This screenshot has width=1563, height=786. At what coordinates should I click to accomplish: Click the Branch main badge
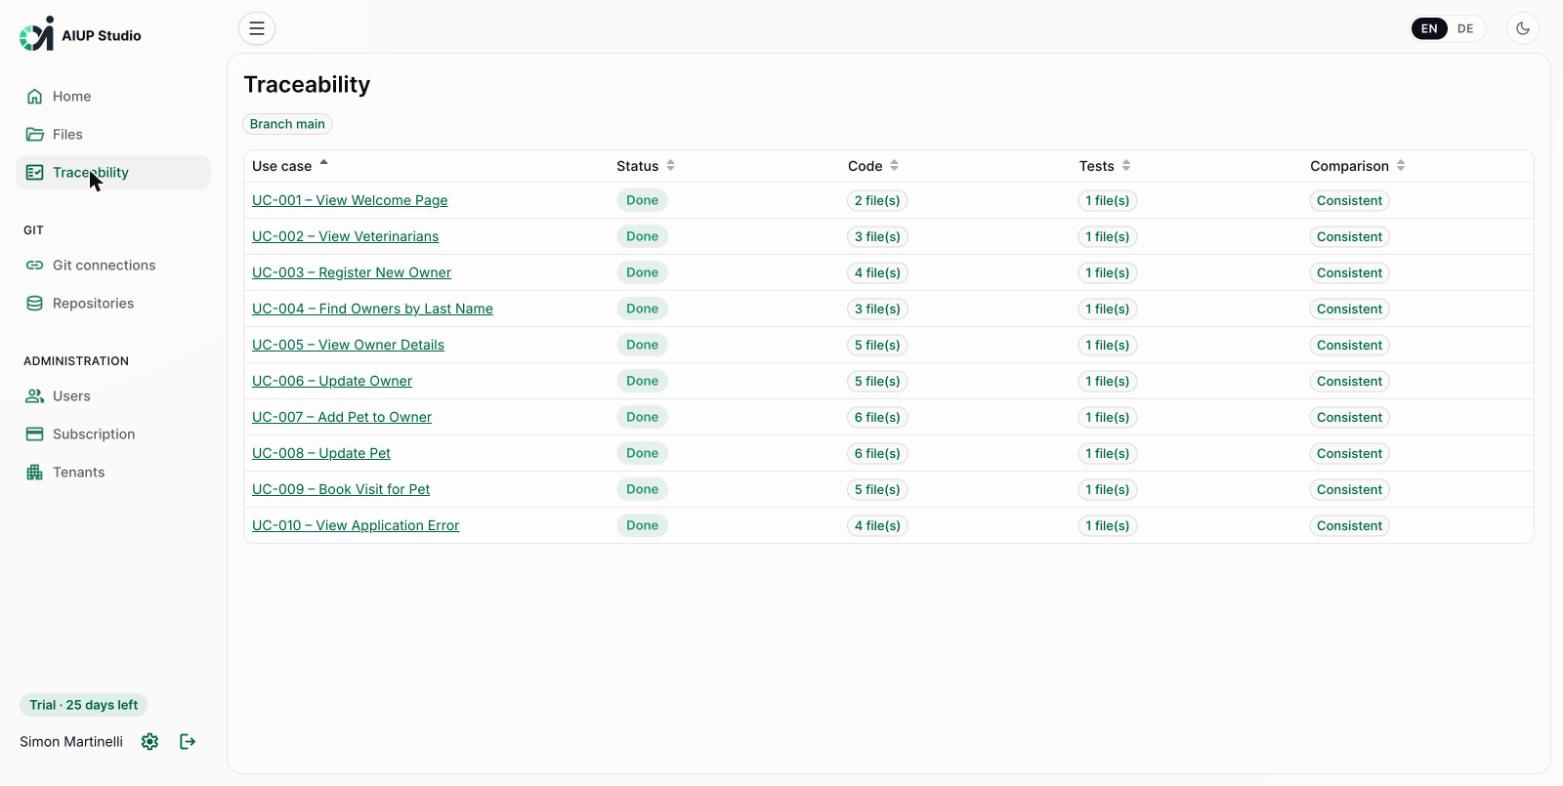click(287, 124)
